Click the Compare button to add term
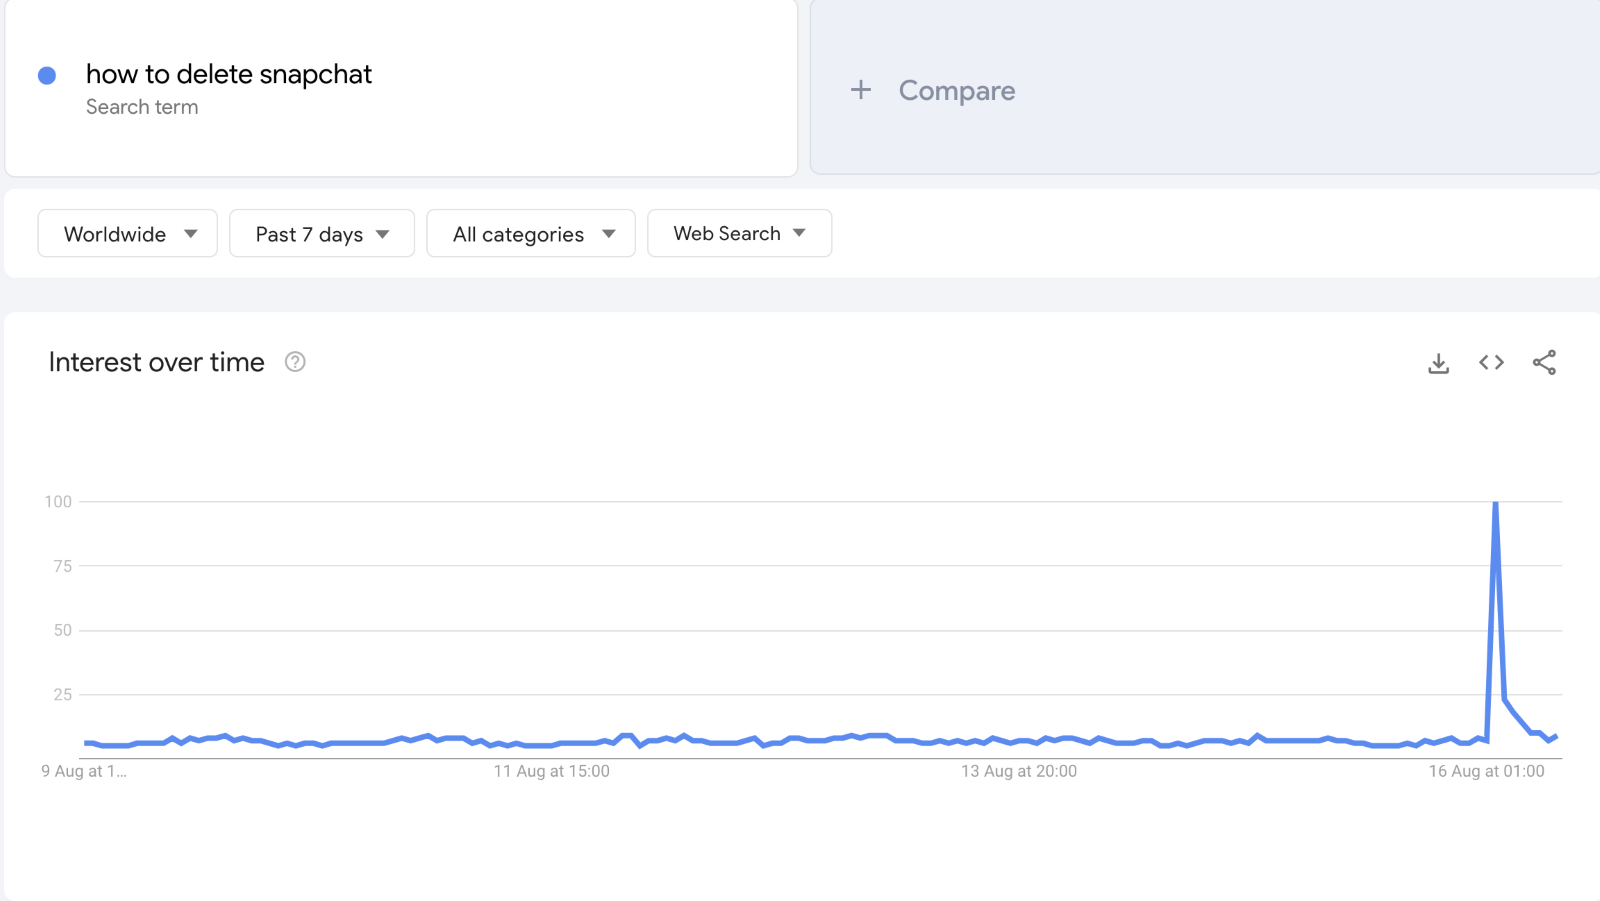The width and height of the screenshot is (1600, 901). pos(956,91)
